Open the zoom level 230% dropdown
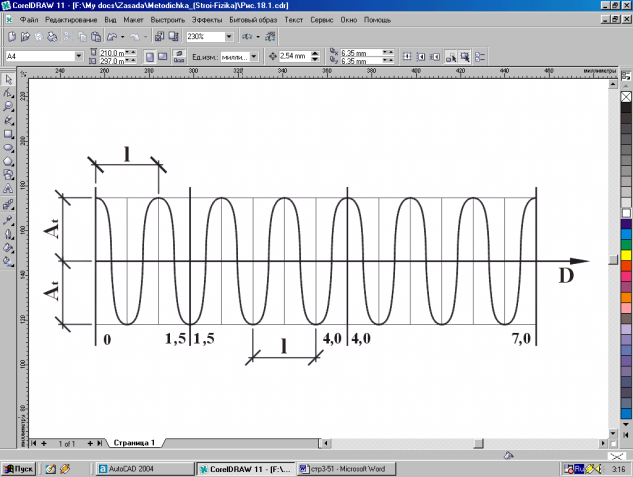 (x=227, y=36)
